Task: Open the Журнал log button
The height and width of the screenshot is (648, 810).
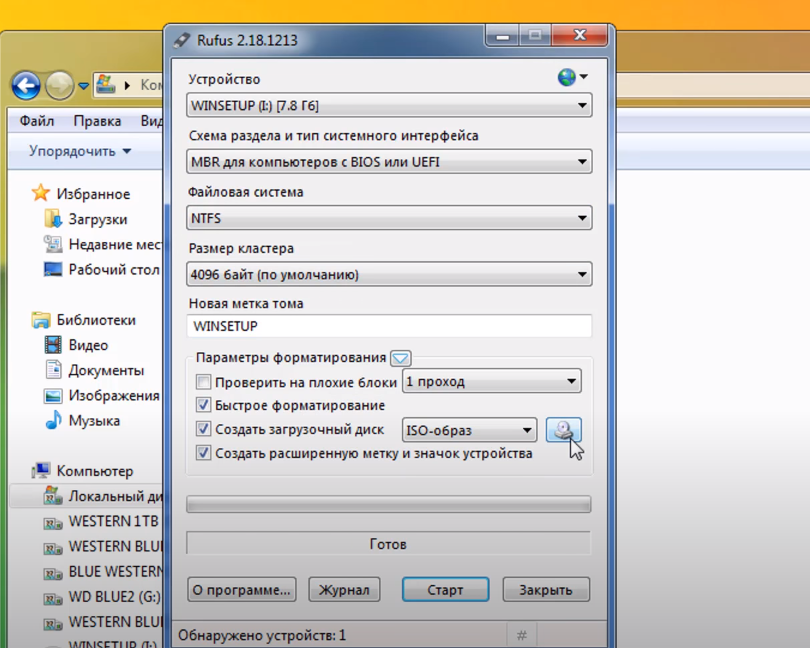Action: pyautogui.click(x=344, y=590)
